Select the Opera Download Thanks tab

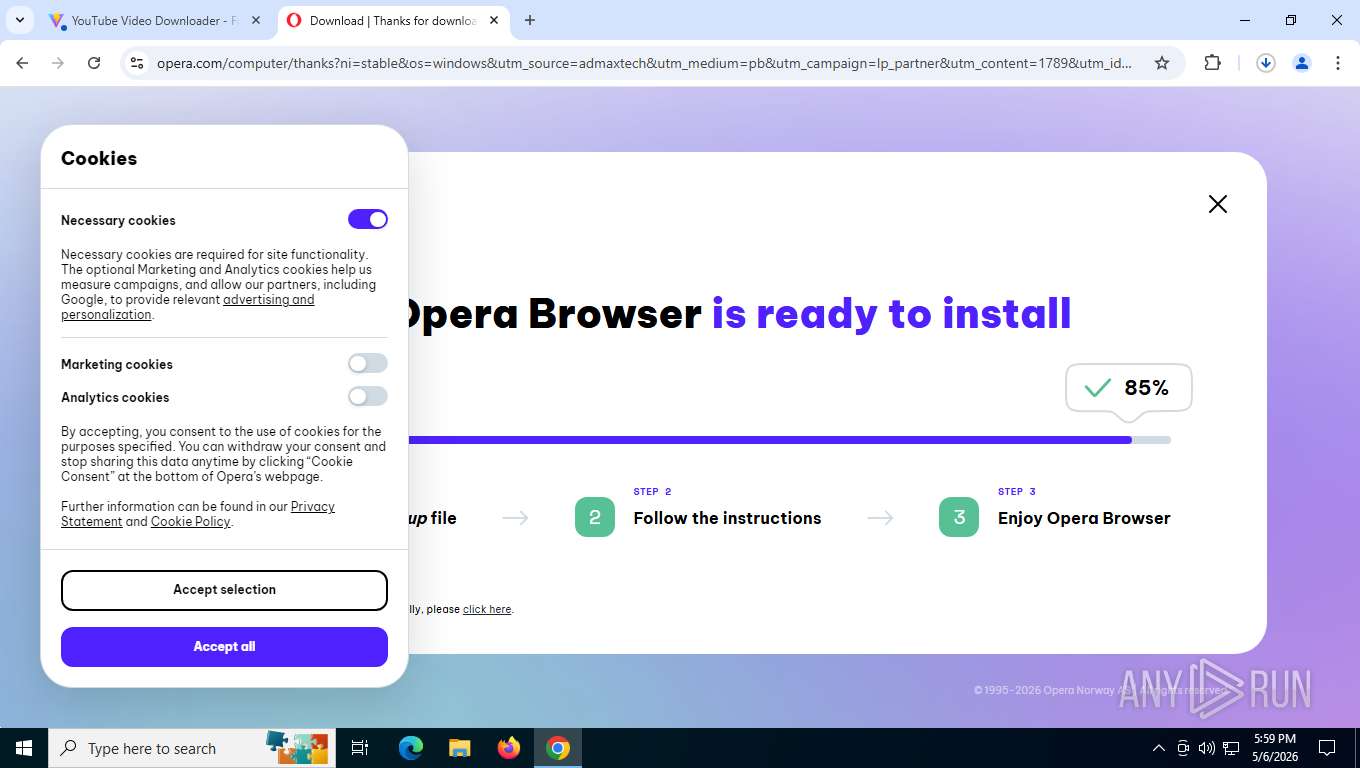pyautogui.click(x=393, y=20)
